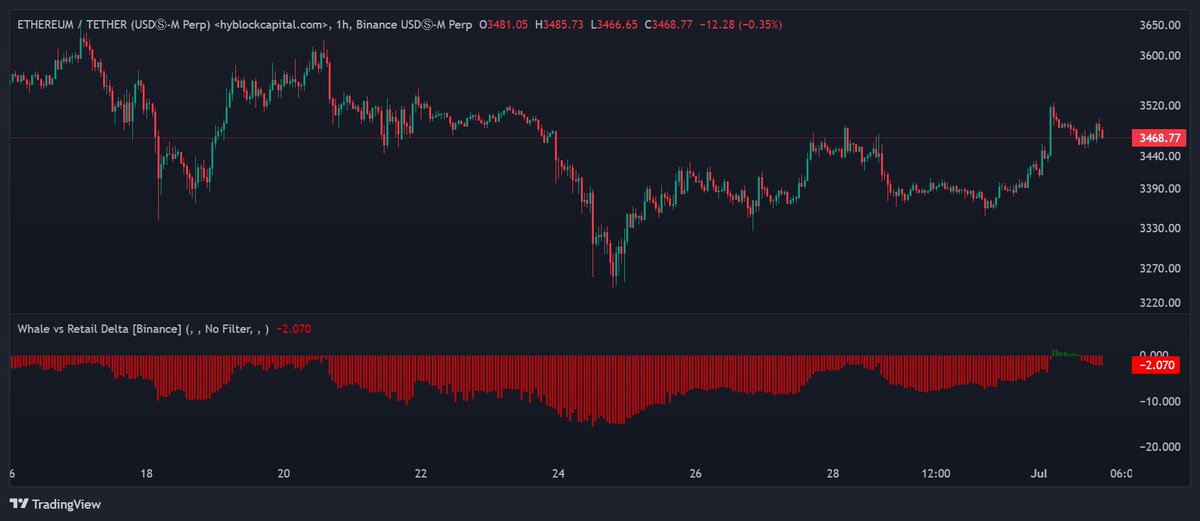Click the −2.070 value beside indicator title
The image size is (1200, 521).
294,329
